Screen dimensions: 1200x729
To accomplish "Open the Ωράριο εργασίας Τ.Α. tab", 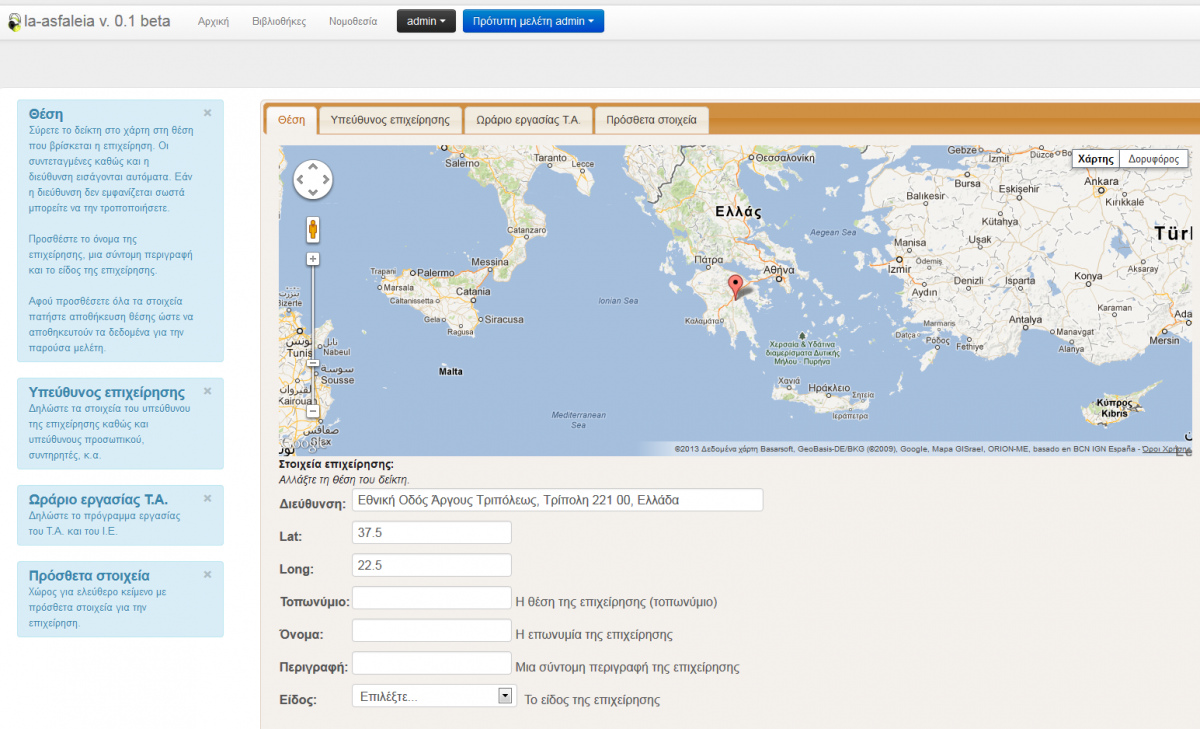I will (x=528, y=120).
